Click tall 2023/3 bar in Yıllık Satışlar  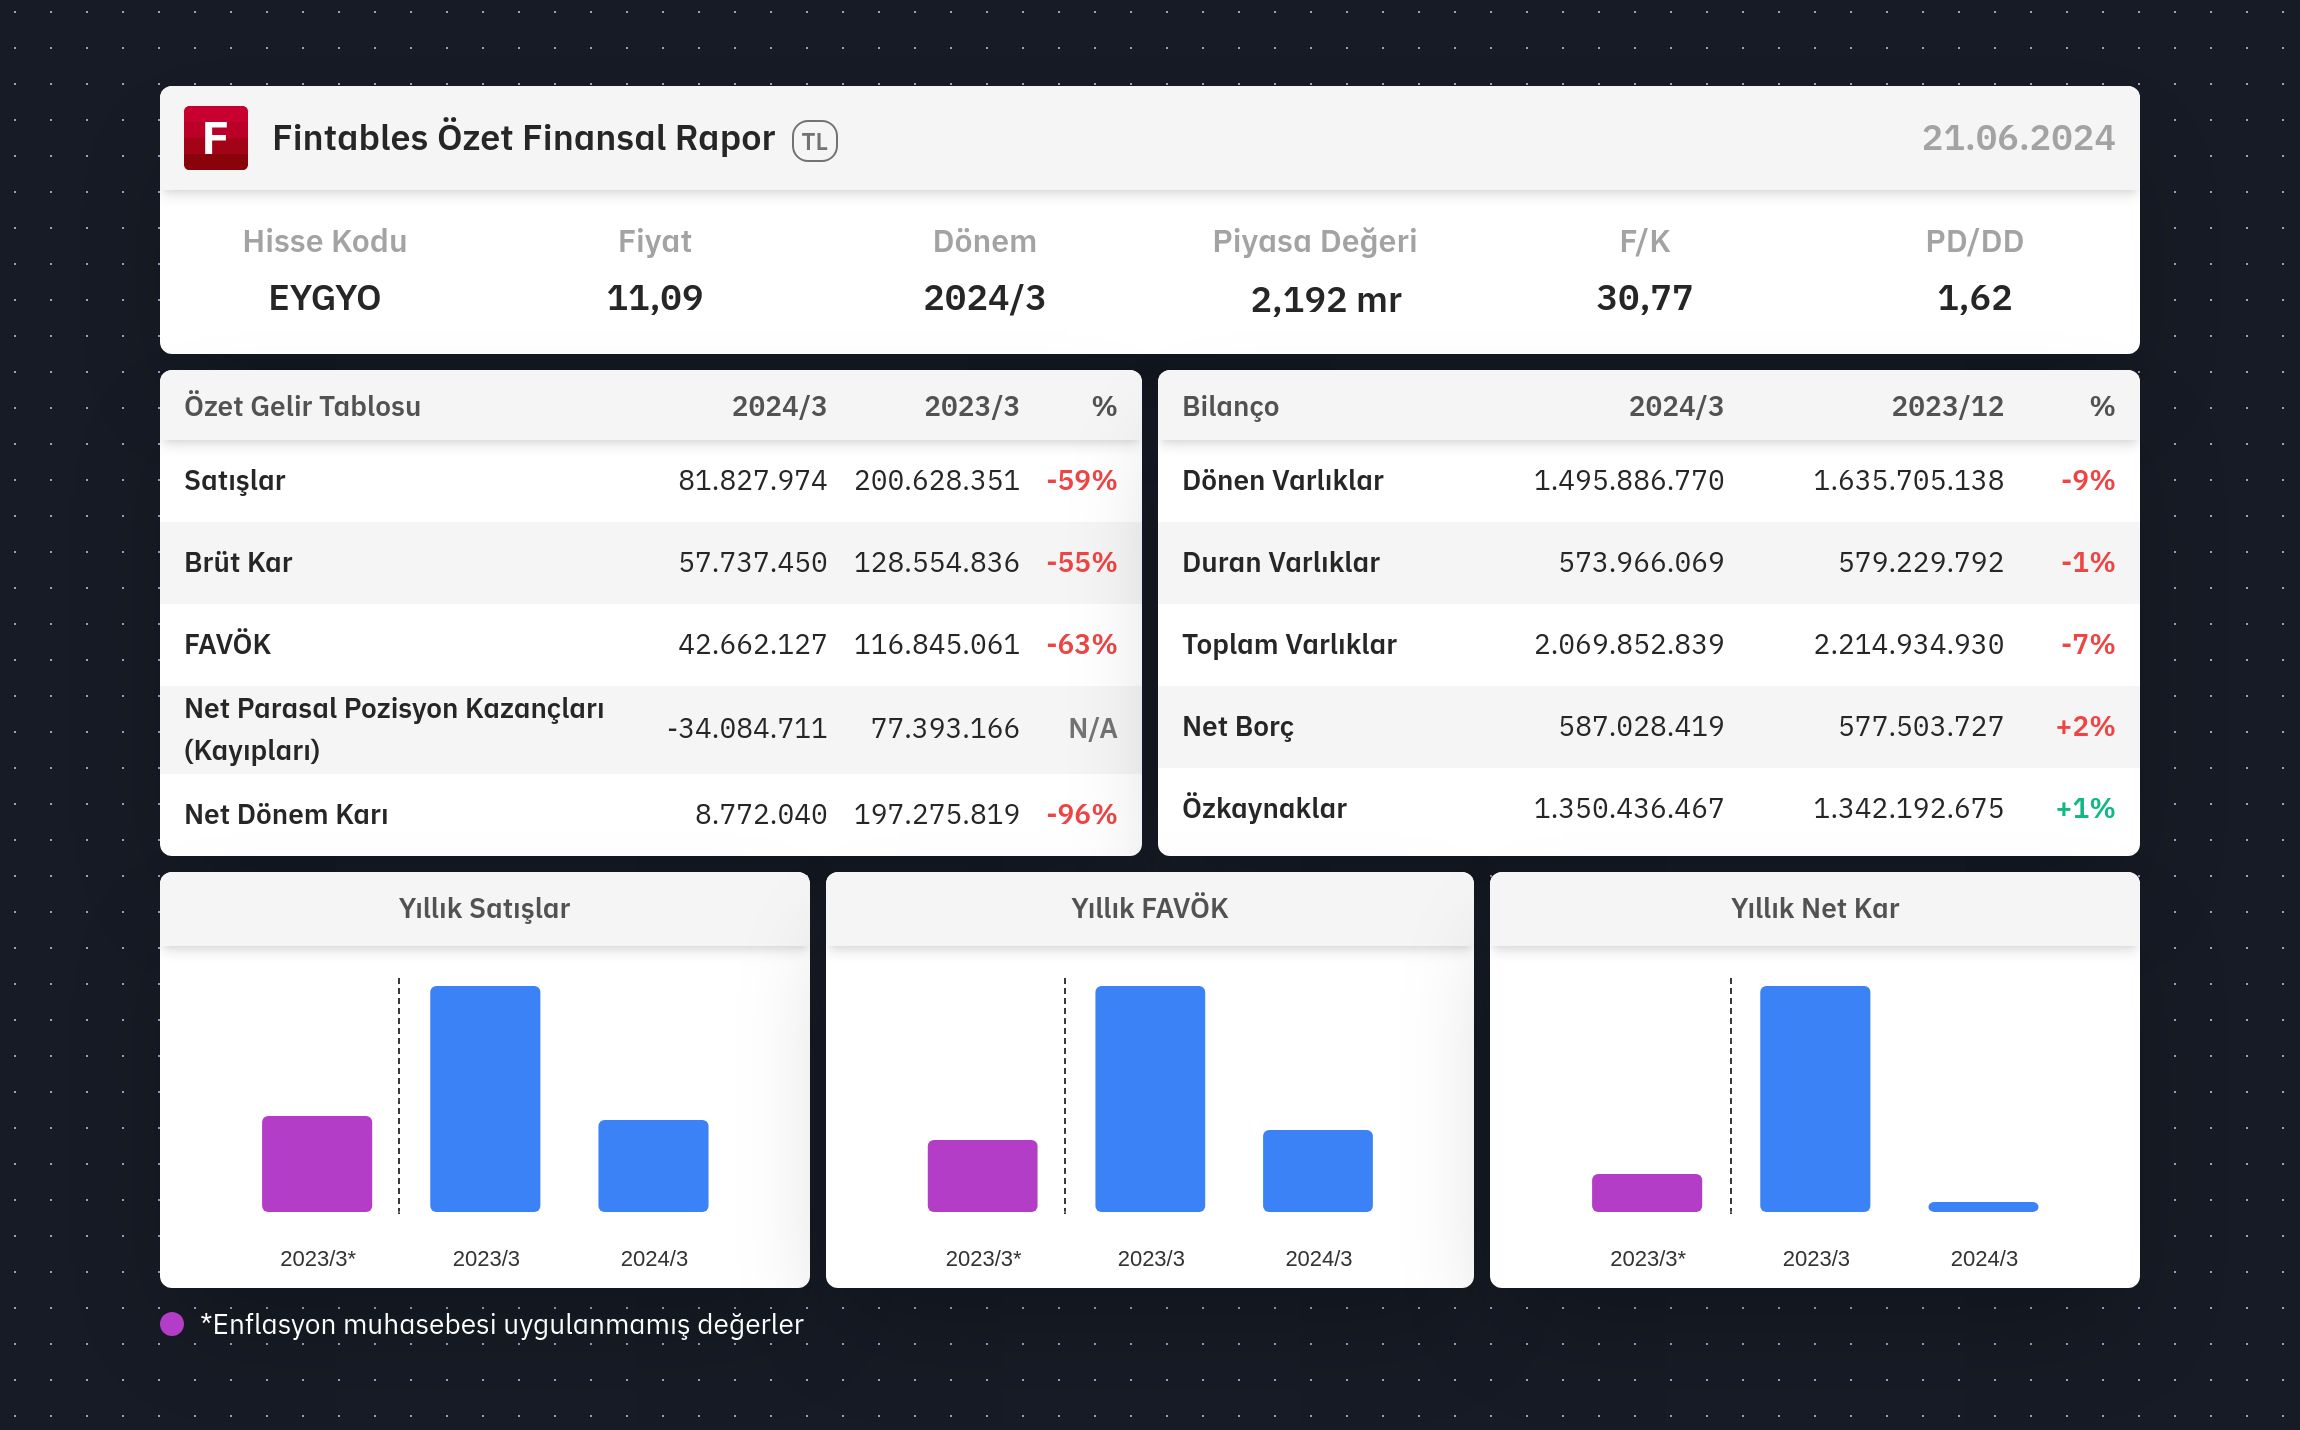pos(485,1099)
